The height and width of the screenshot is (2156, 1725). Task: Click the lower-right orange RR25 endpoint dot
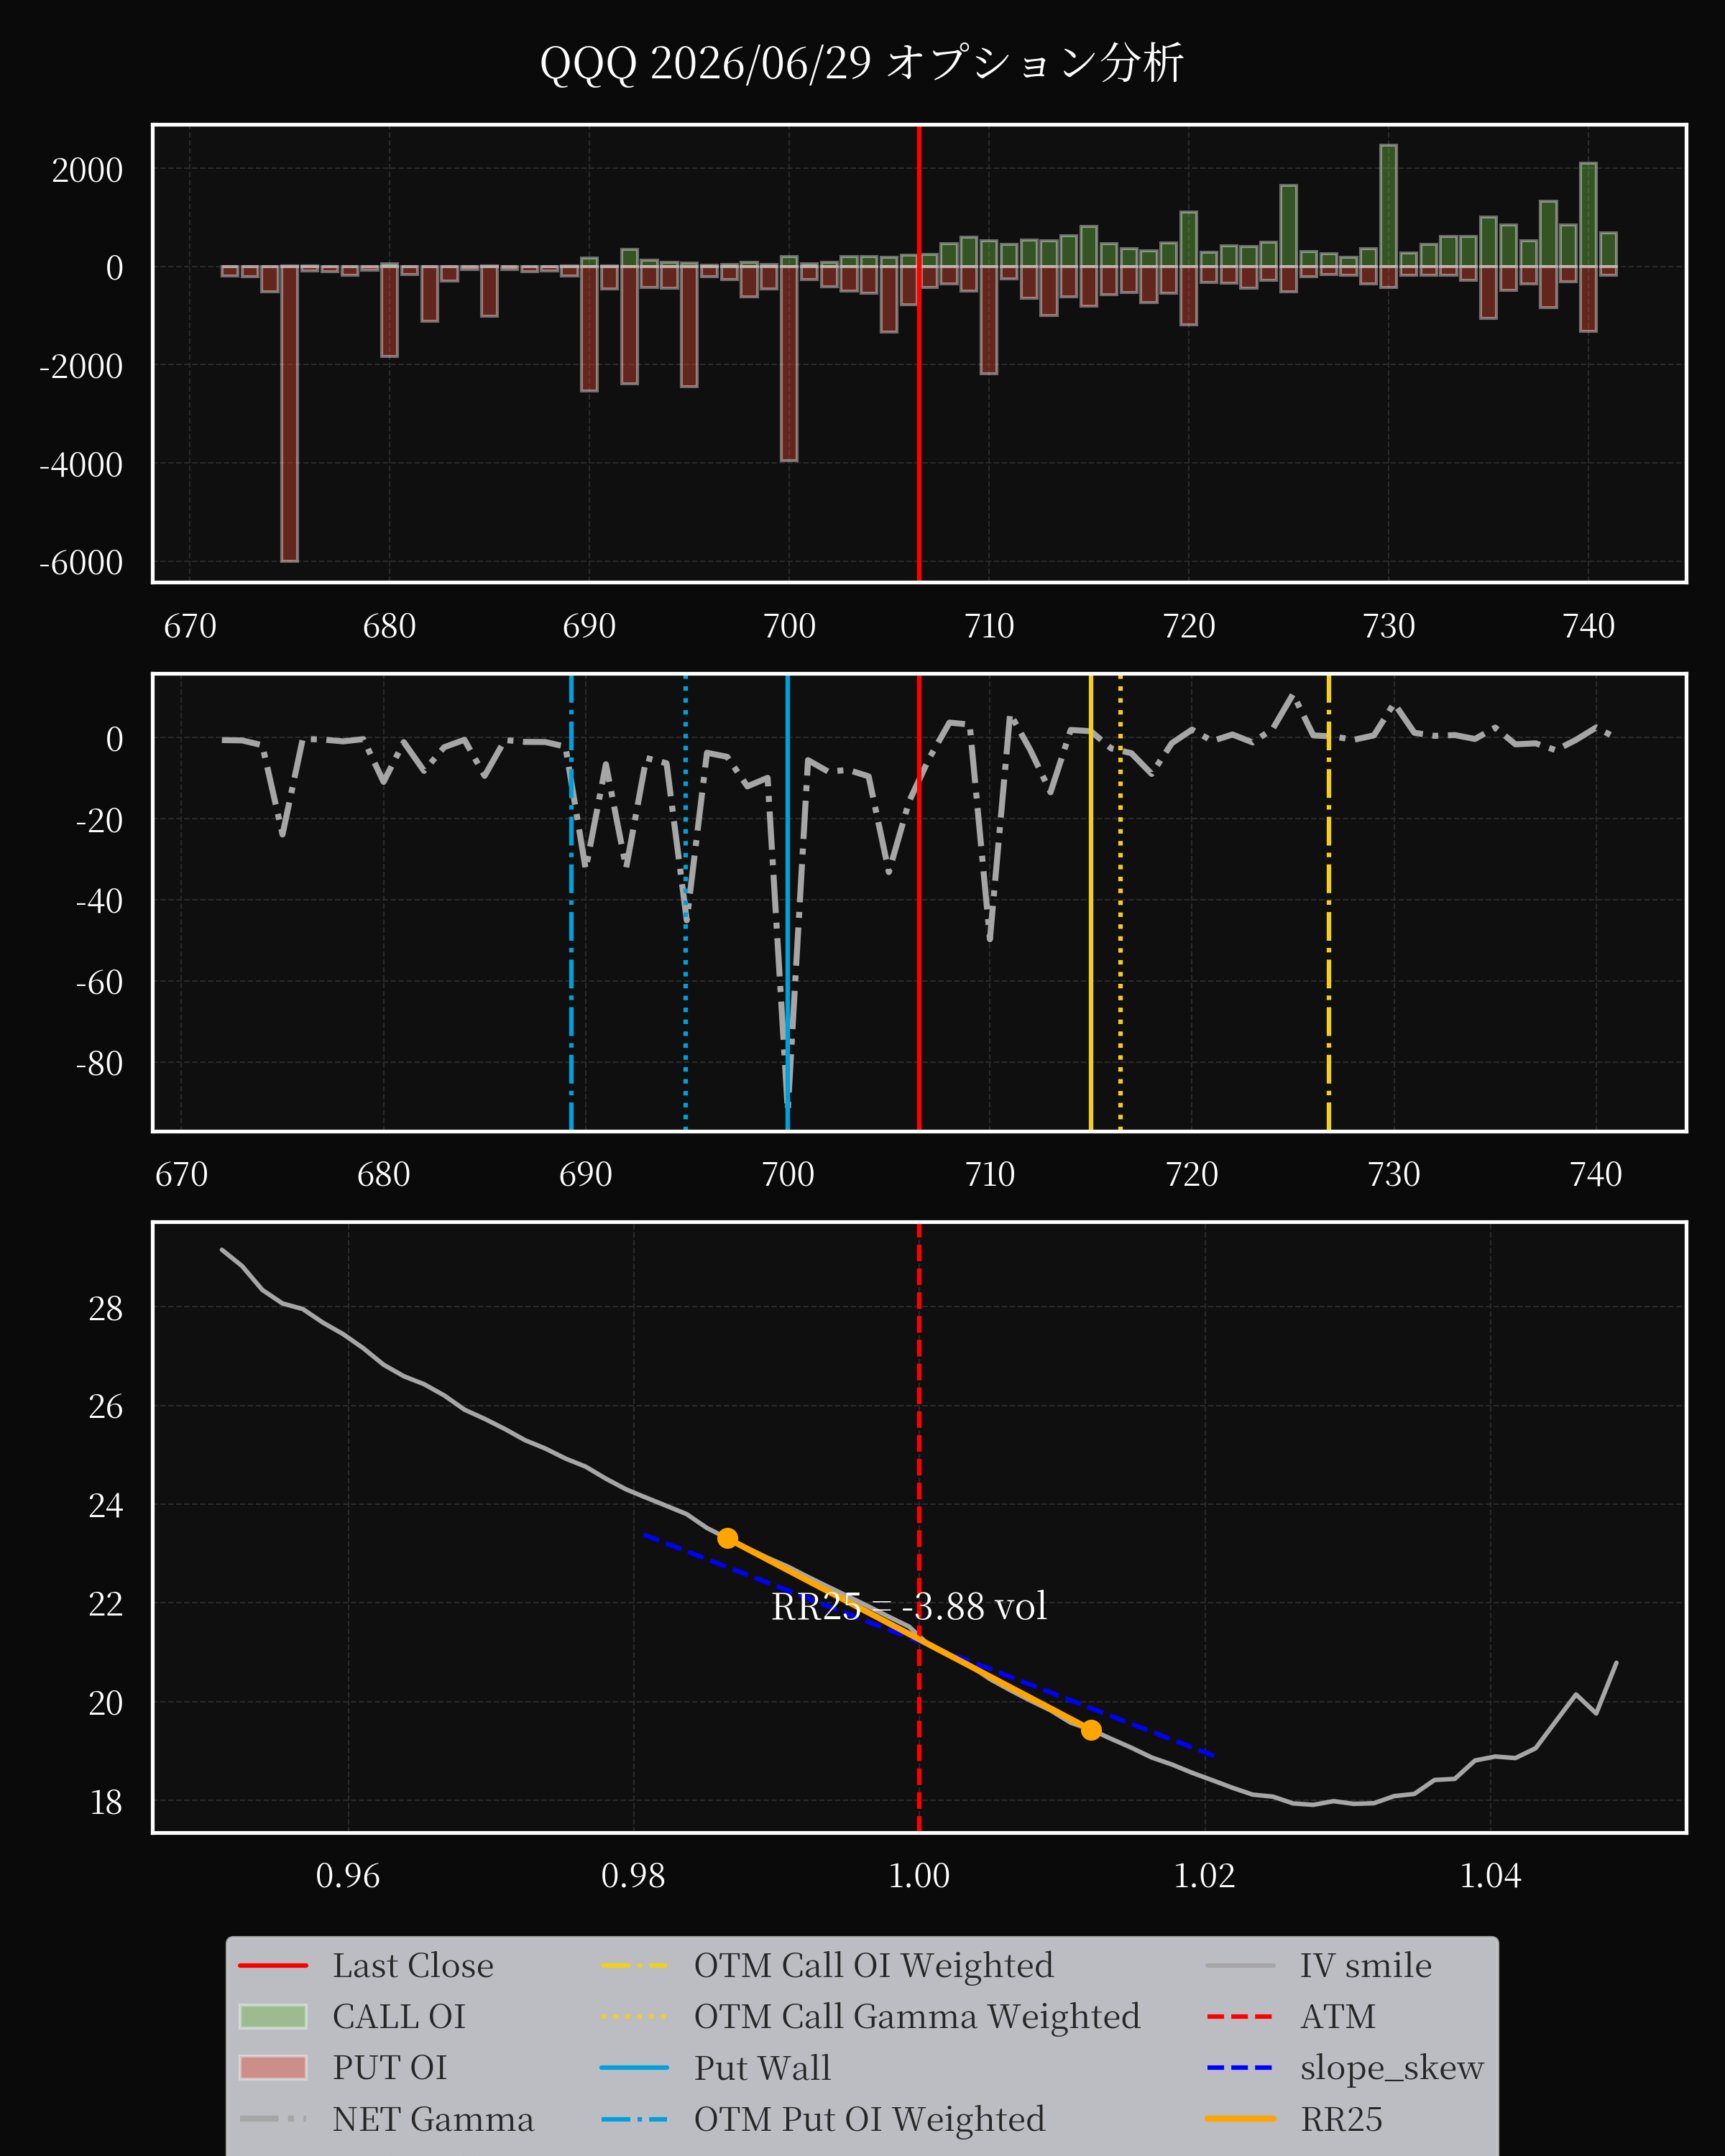pyautogui.click(x=1091, y=1730)
